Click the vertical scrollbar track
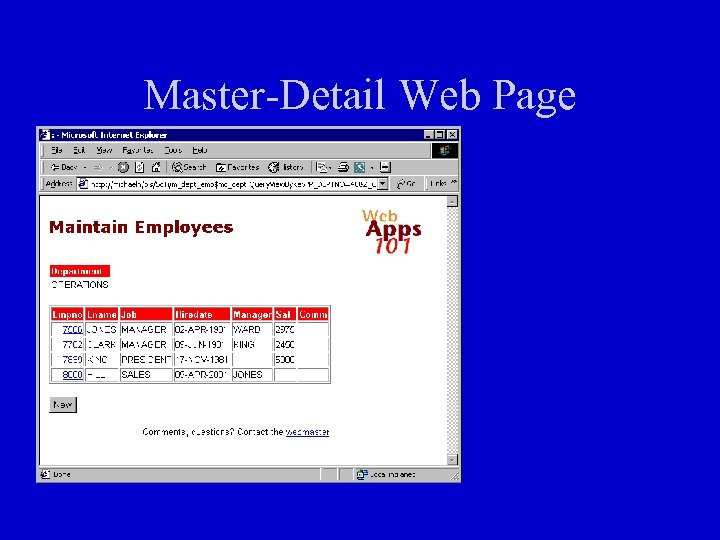The height and width of the screenshot is (540, 720). [x=452, y=331]
